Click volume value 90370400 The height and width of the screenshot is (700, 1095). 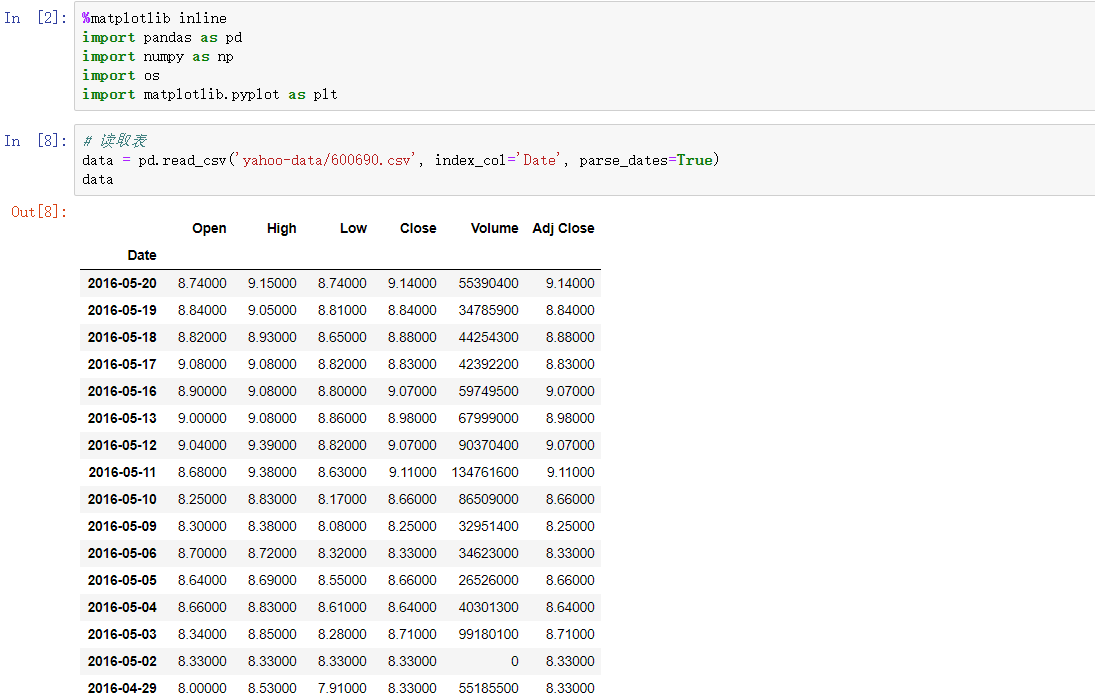[489, 445]
